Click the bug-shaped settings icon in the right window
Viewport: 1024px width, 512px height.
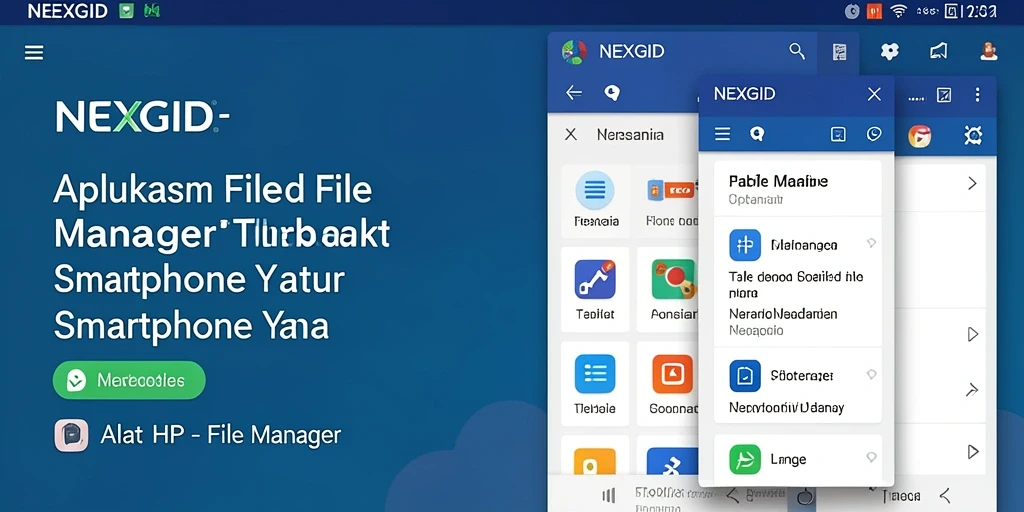point(973,135)
